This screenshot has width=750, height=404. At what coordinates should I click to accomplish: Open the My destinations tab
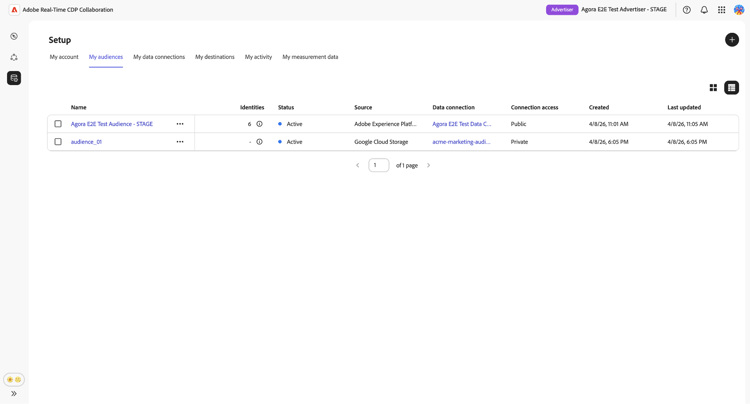[x=215, y=57]
